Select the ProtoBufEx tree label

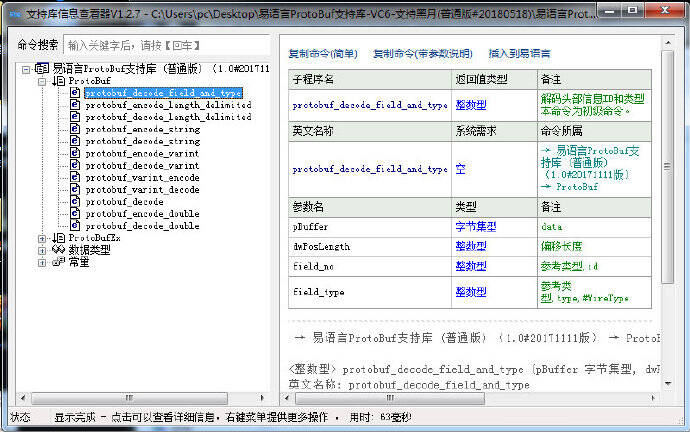[x=94, y=238]
